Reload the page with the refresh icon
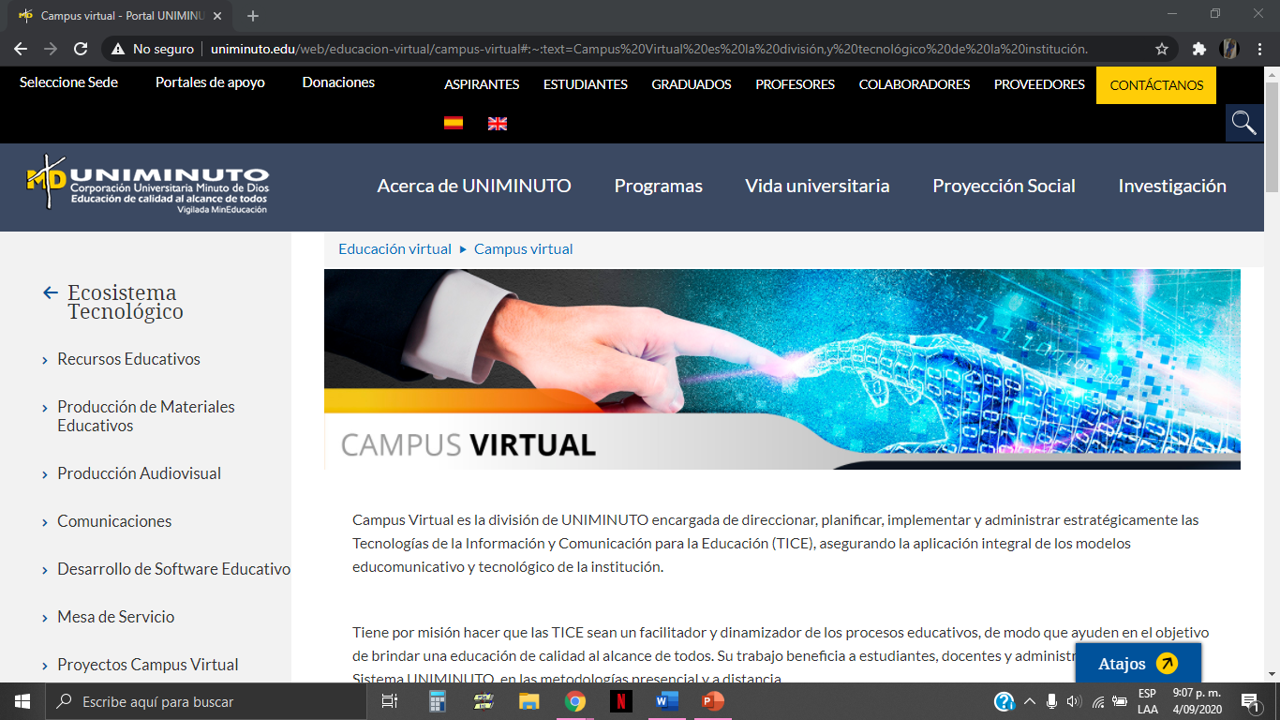Viewport: 1280px width, 720px height. pos(81,48)
